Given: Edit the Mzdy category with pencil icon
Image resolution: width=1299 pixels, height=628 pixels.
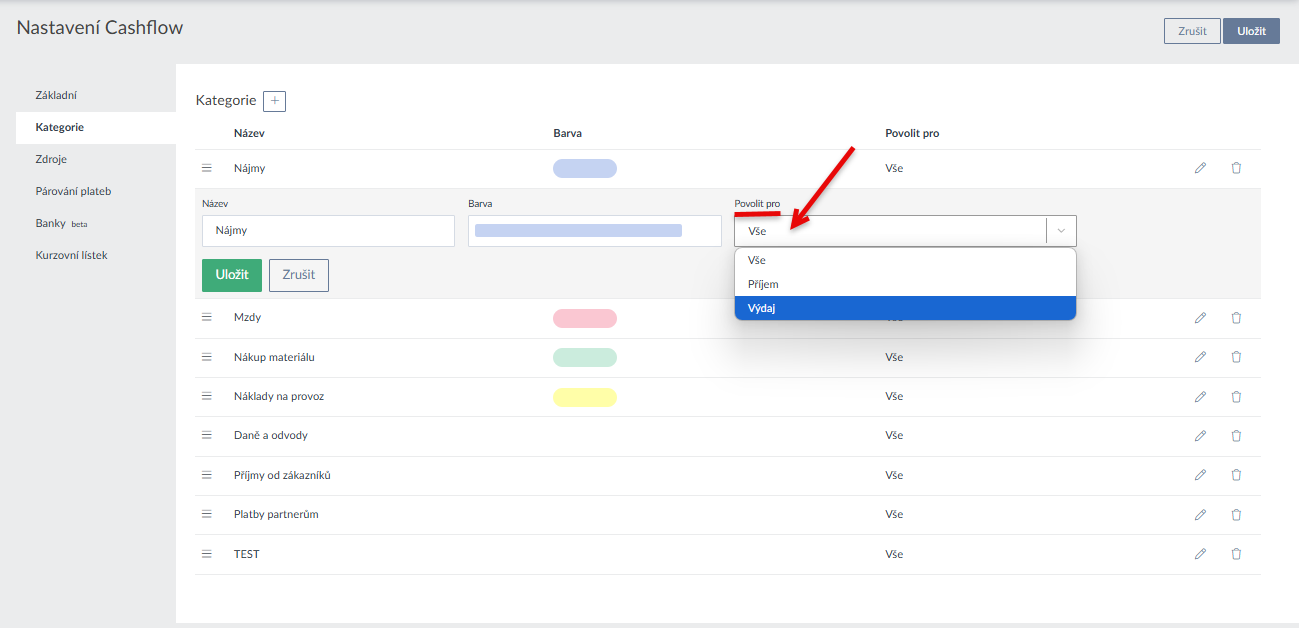Looking at the screenshot, I should 1200,318.
